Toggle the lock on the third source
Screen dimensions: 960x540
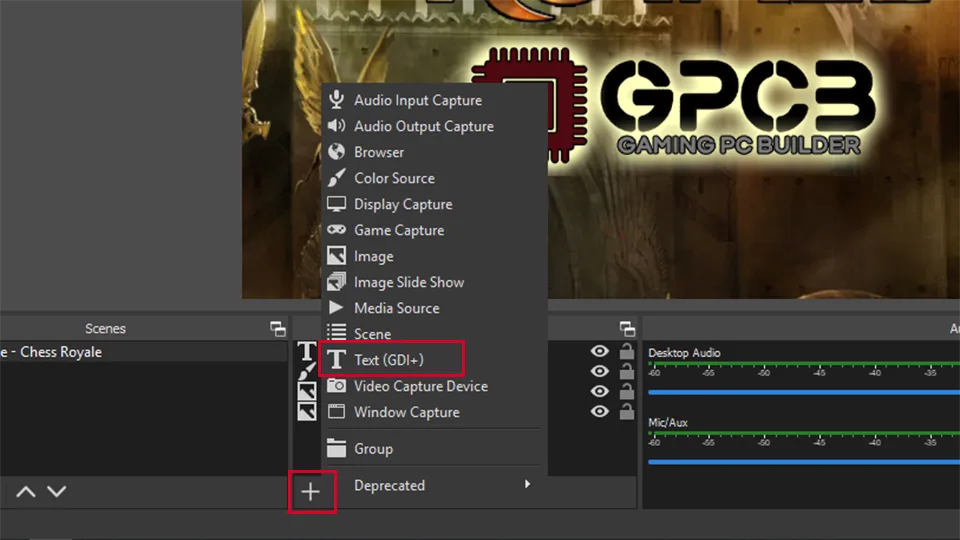(x=626, y=391)
